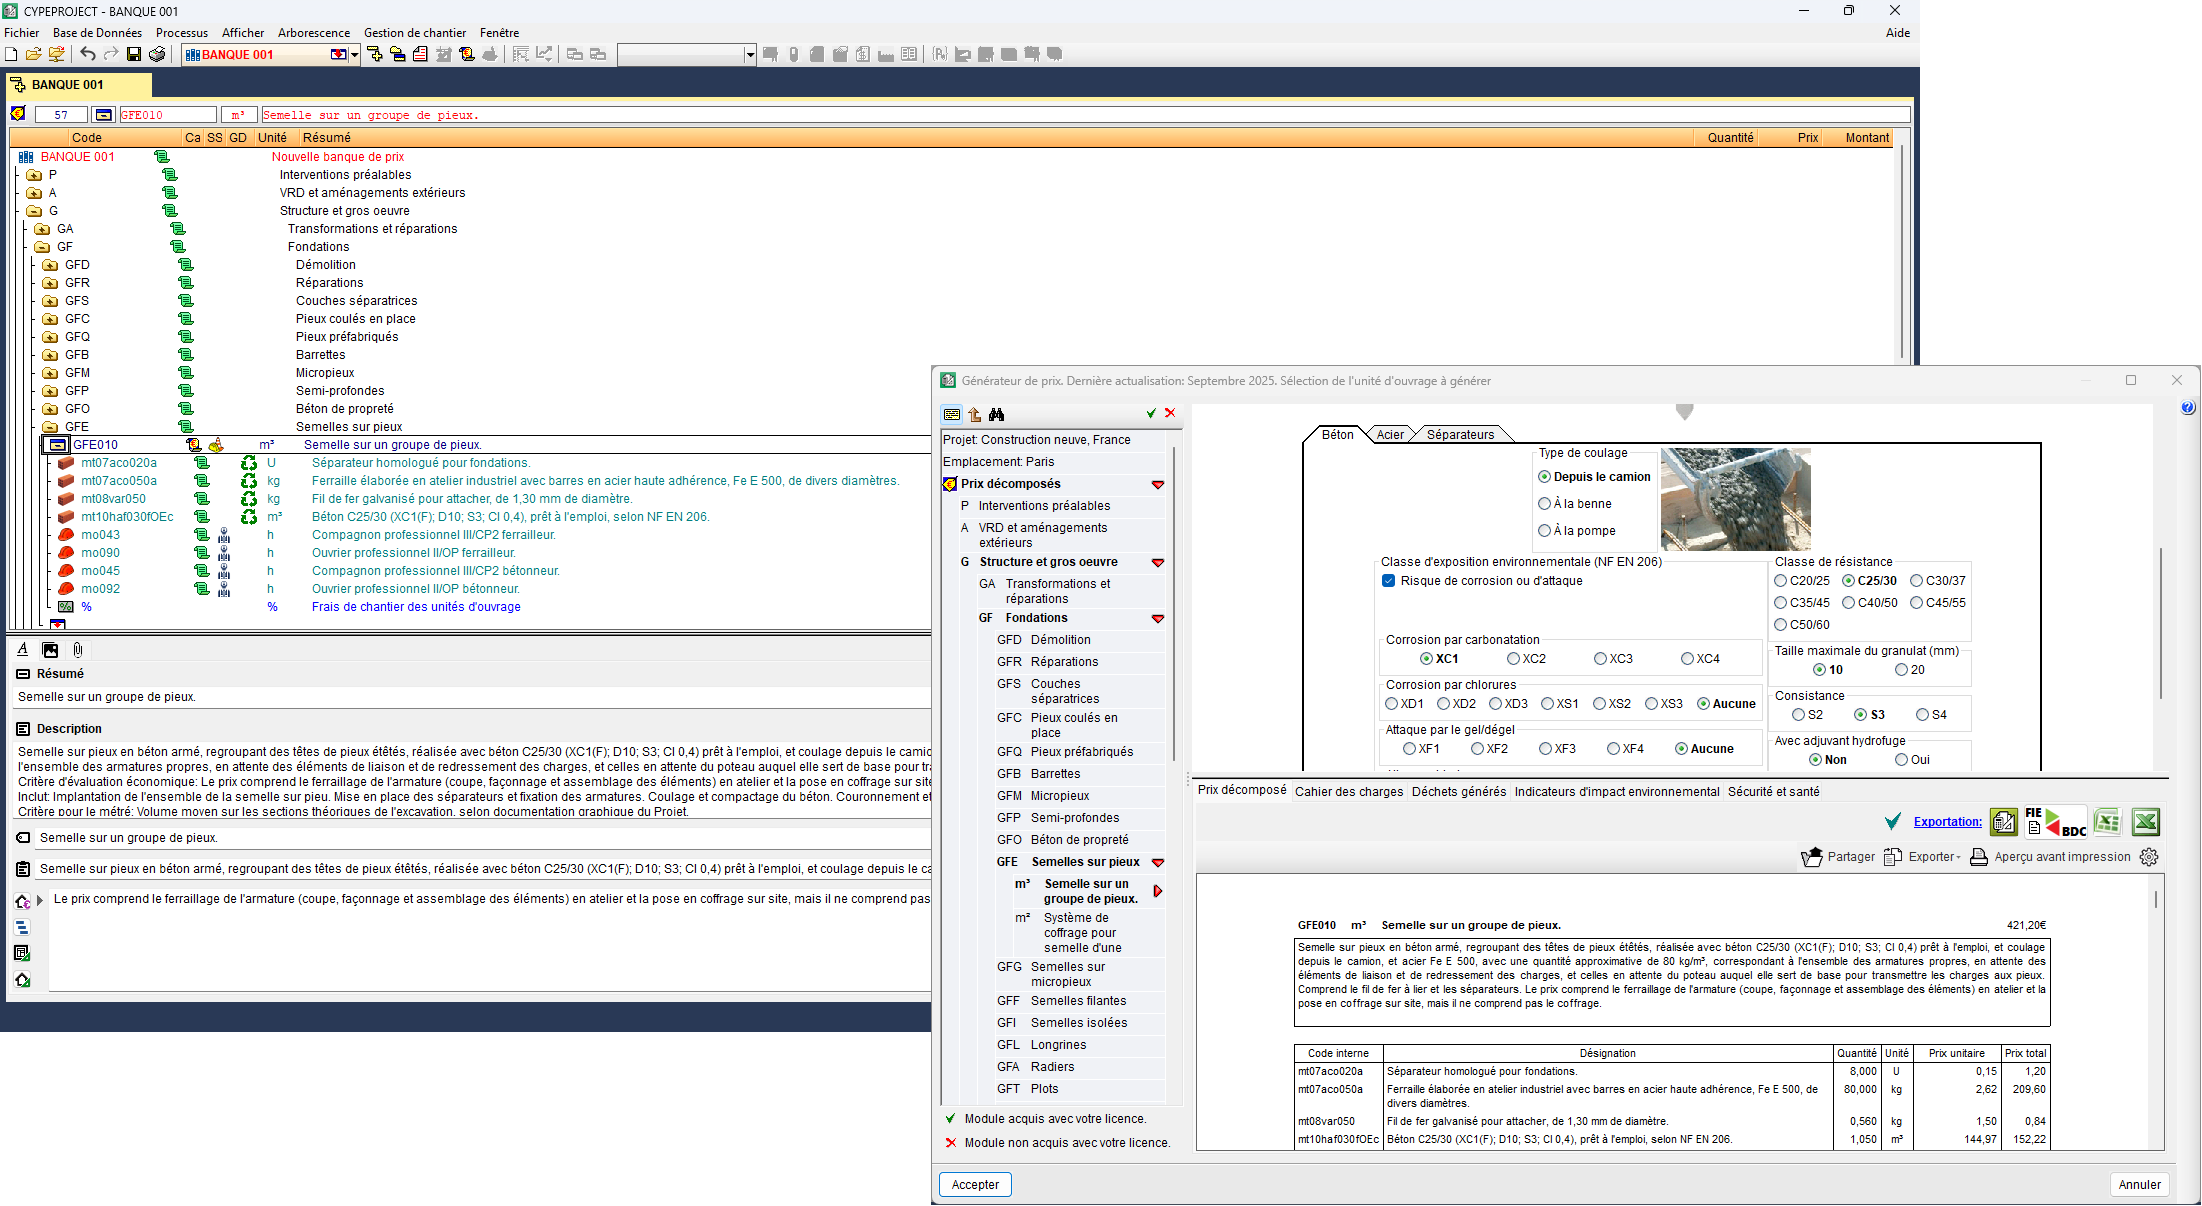
Task: Click the FIE BDC export icon
Action: click(x=2055, y=822)
